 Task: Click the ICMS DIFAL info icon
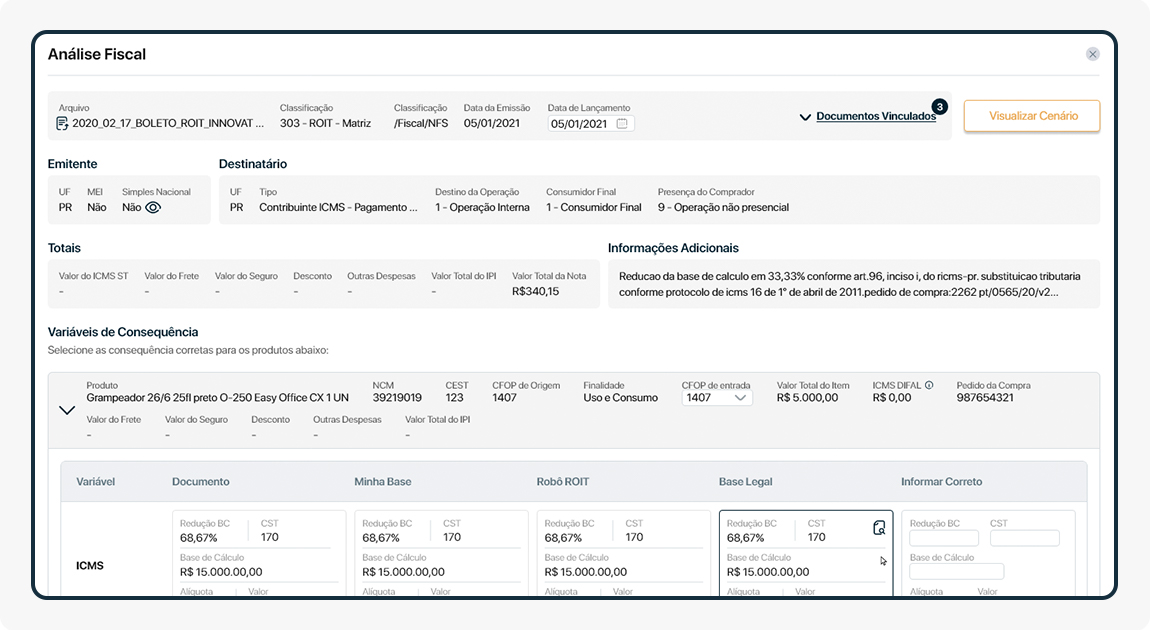tap(929, 385)
